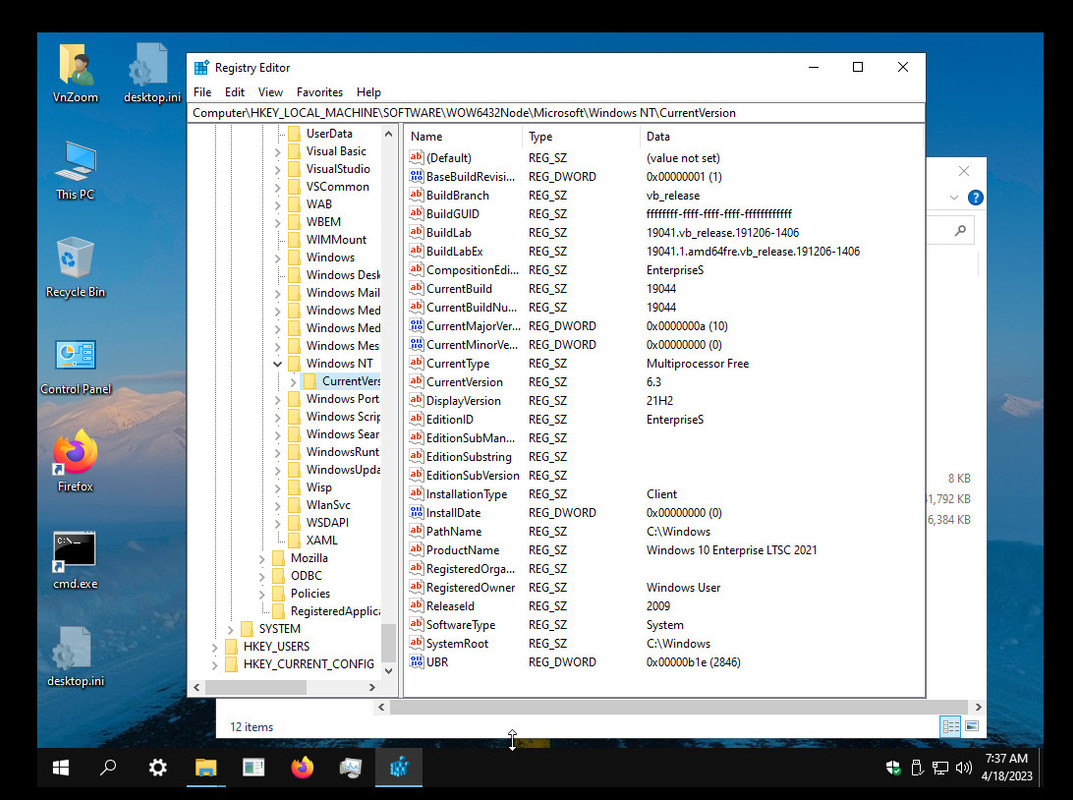Select the EditionID value
The height and width of the screenshot is (800, 1073).
(x=450, y=419)
